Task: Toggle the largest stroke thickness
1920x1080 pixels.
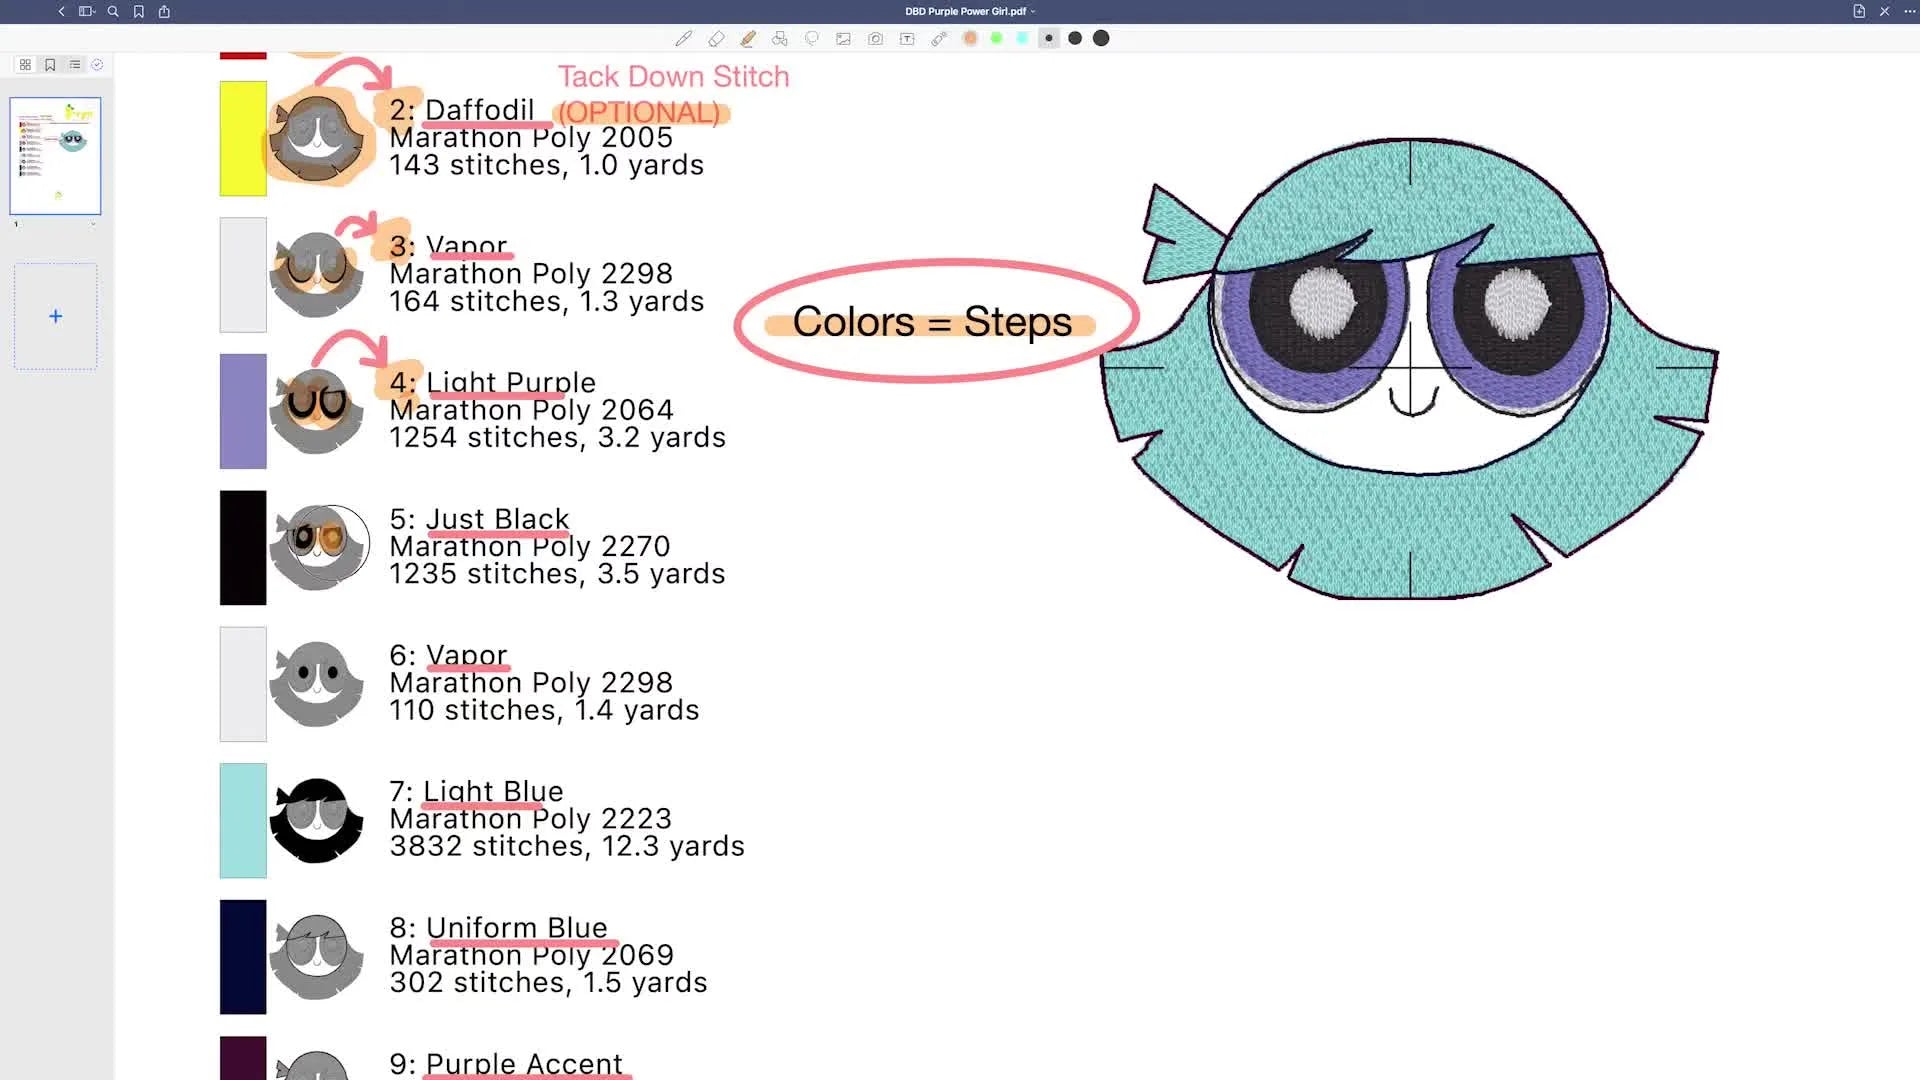Action: coord(1100,38)
